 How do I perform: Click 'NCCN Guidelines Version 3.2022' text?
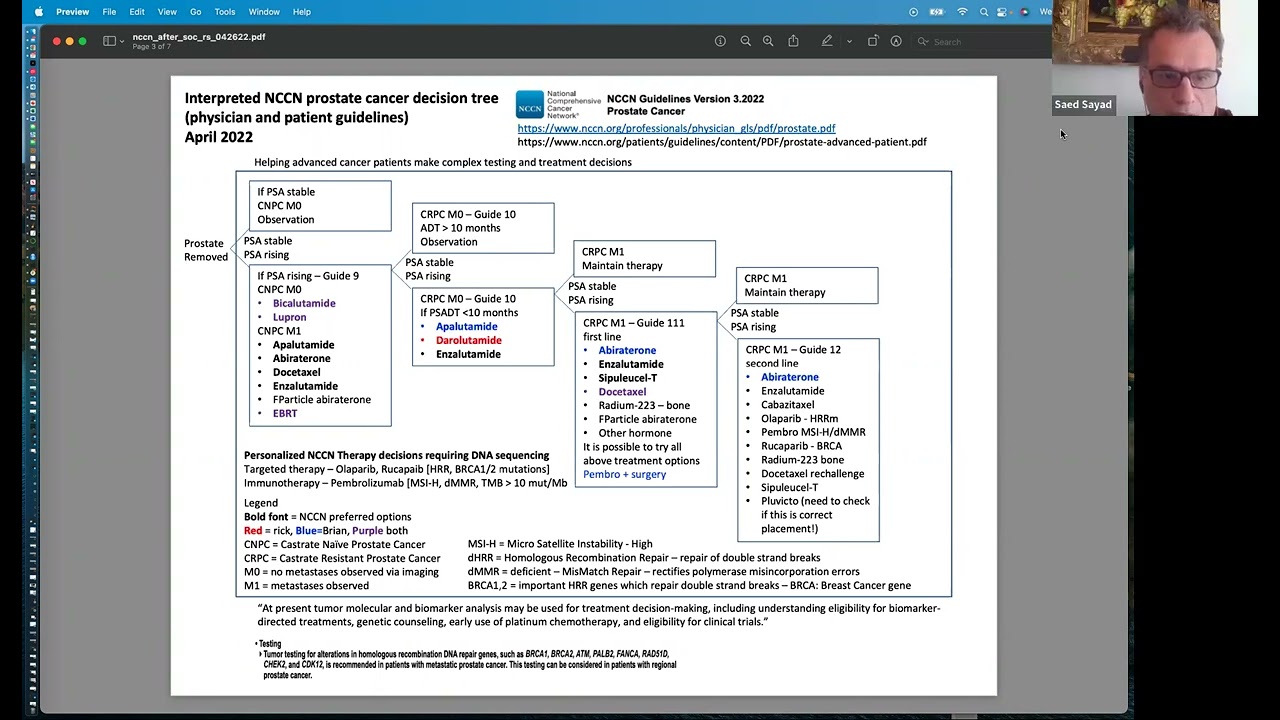[685, 99]
